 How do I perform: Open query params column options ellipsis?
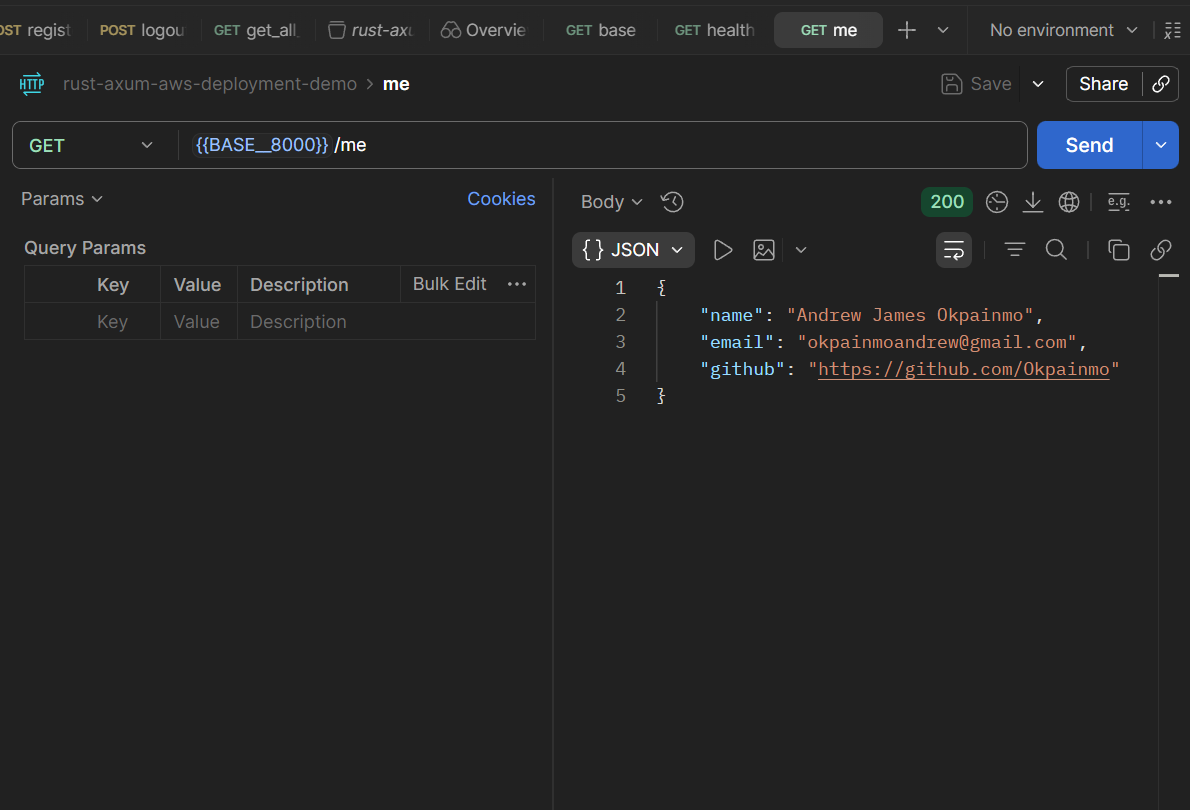click(x=517, y=284)
